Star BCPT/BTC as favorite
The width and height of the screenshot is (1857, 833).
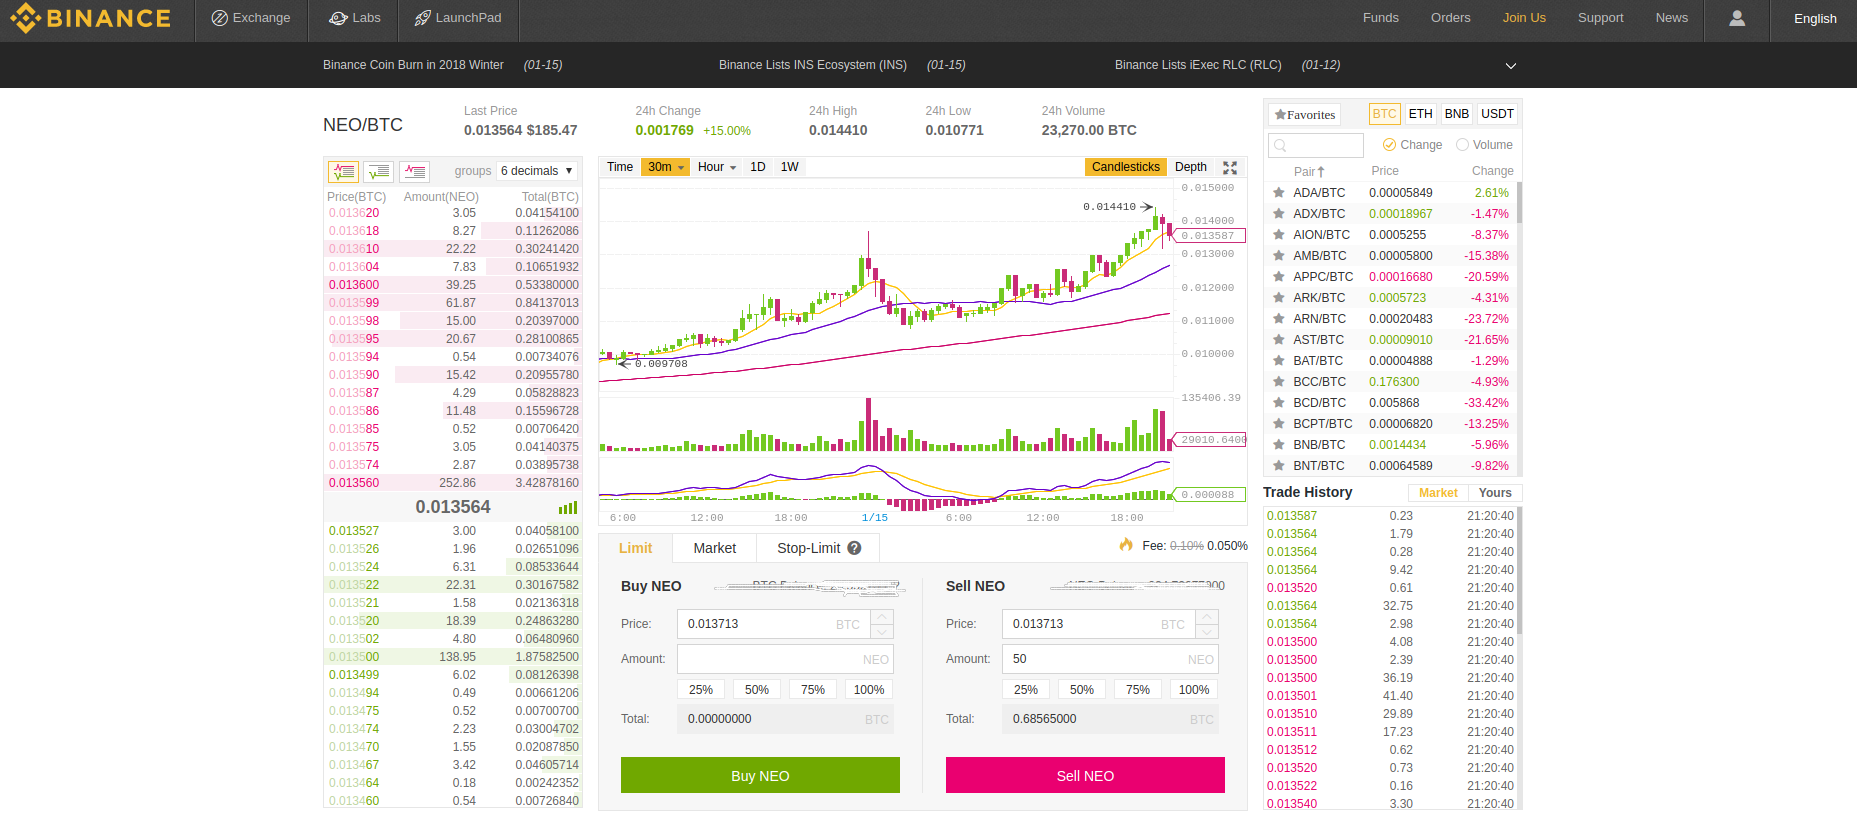point(1278,424)
